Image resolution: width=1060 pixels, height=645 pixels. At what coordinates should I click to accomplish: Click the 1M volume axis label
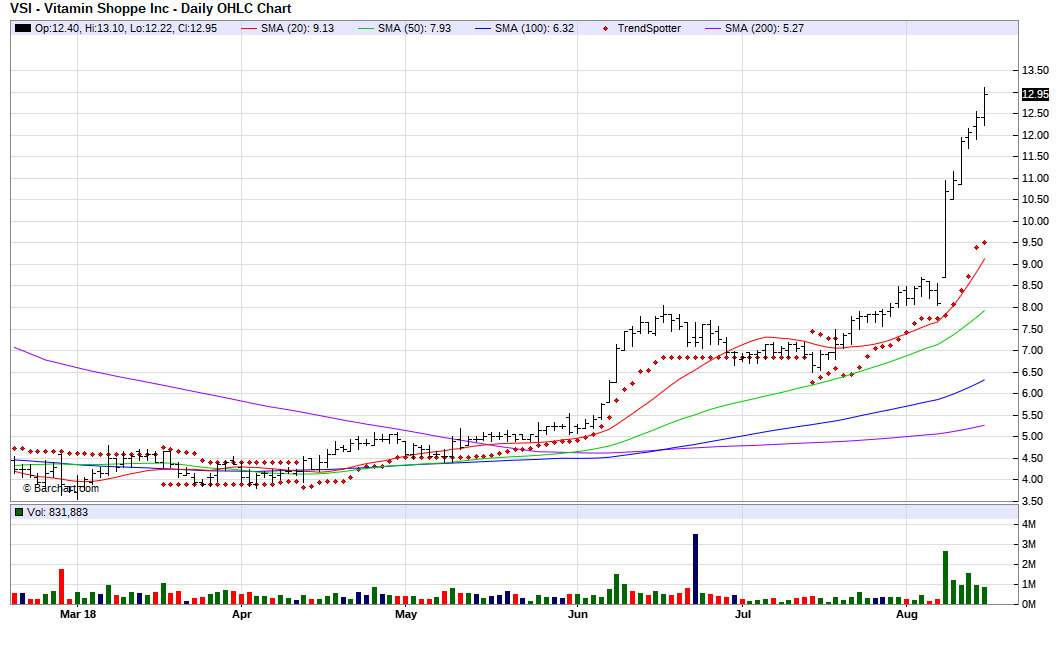[x=1029, y=584]
